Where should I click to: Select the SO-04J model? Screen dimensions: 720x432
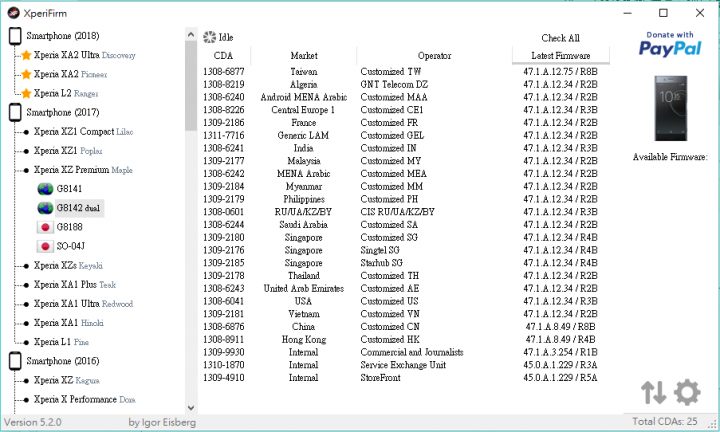click(x=71, y=247)
